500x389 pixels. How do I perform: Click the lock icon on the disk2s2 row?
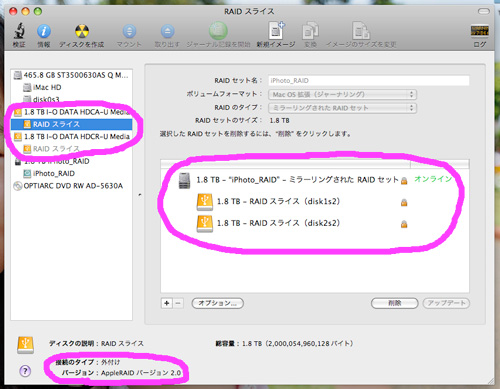[404, 224]
